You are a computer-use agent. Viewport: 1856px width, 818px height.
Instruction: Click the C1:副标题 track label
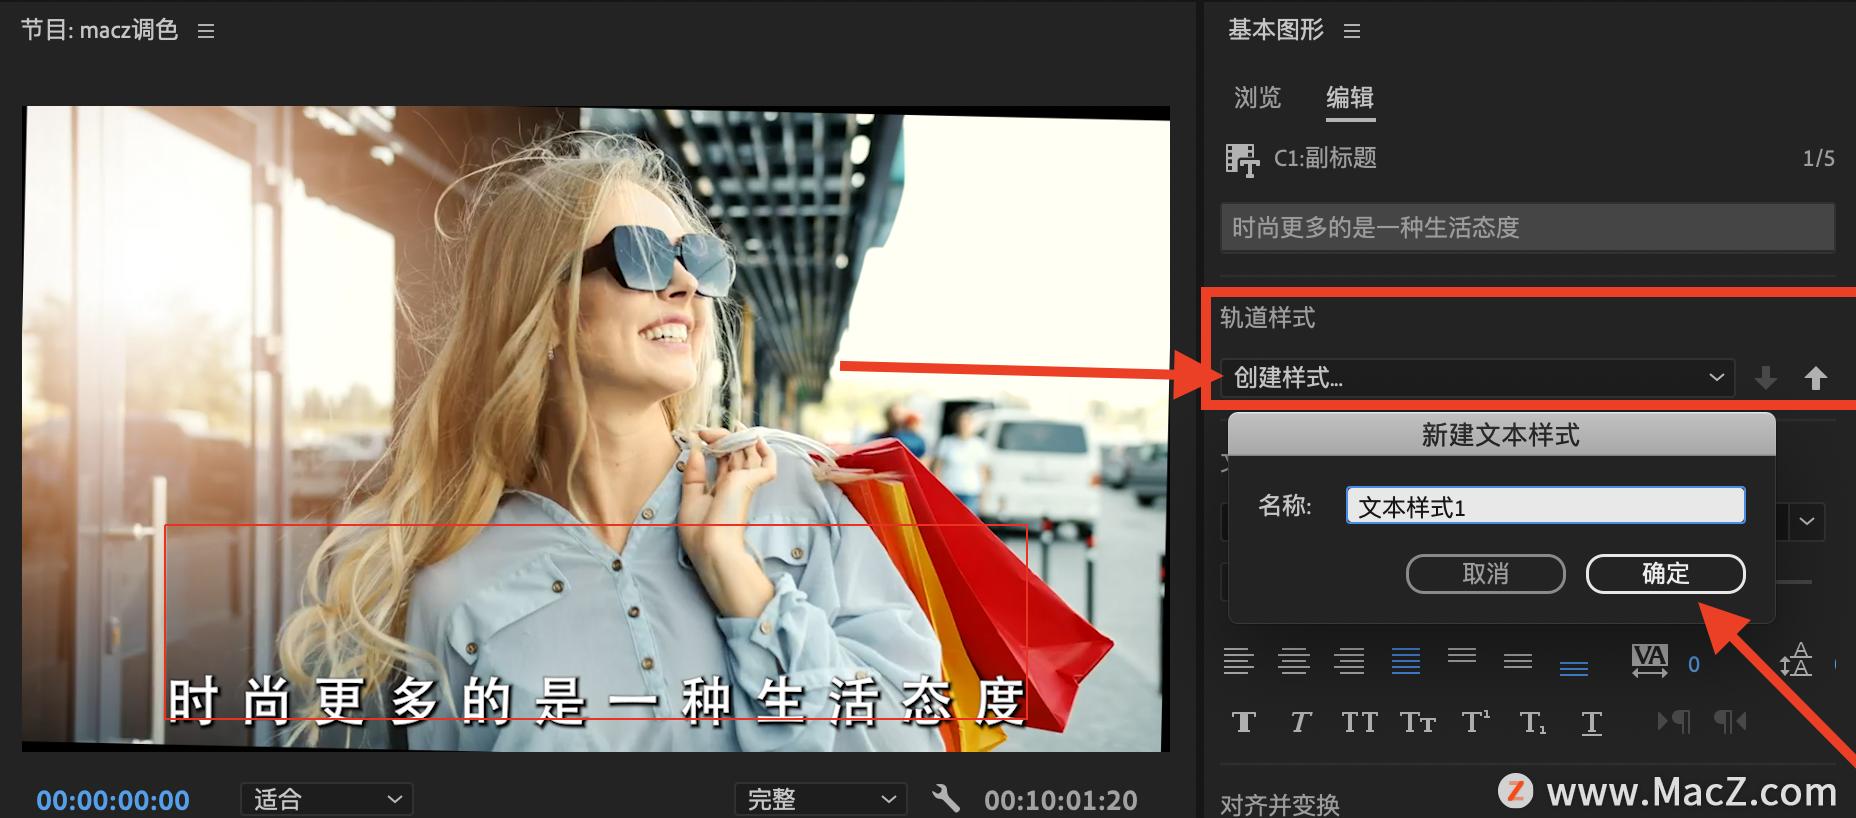click(x=1325, y=158)
